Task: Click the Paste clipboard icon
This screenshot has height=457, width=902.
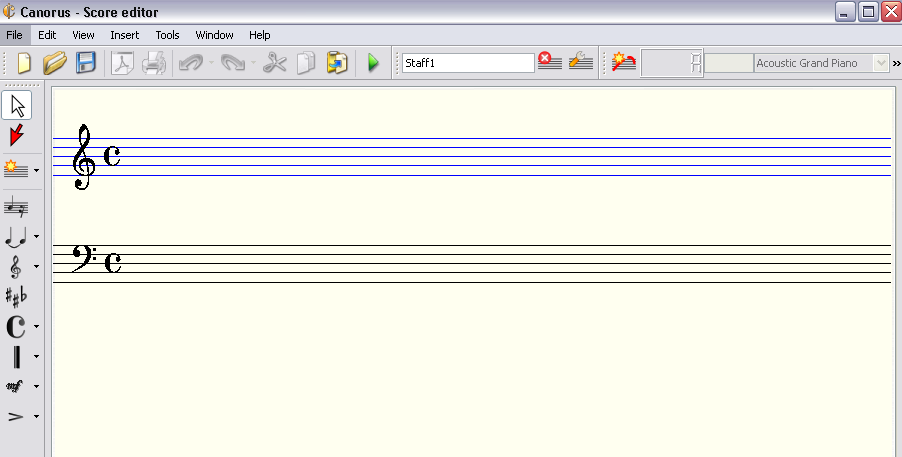Action: point(337,63)
